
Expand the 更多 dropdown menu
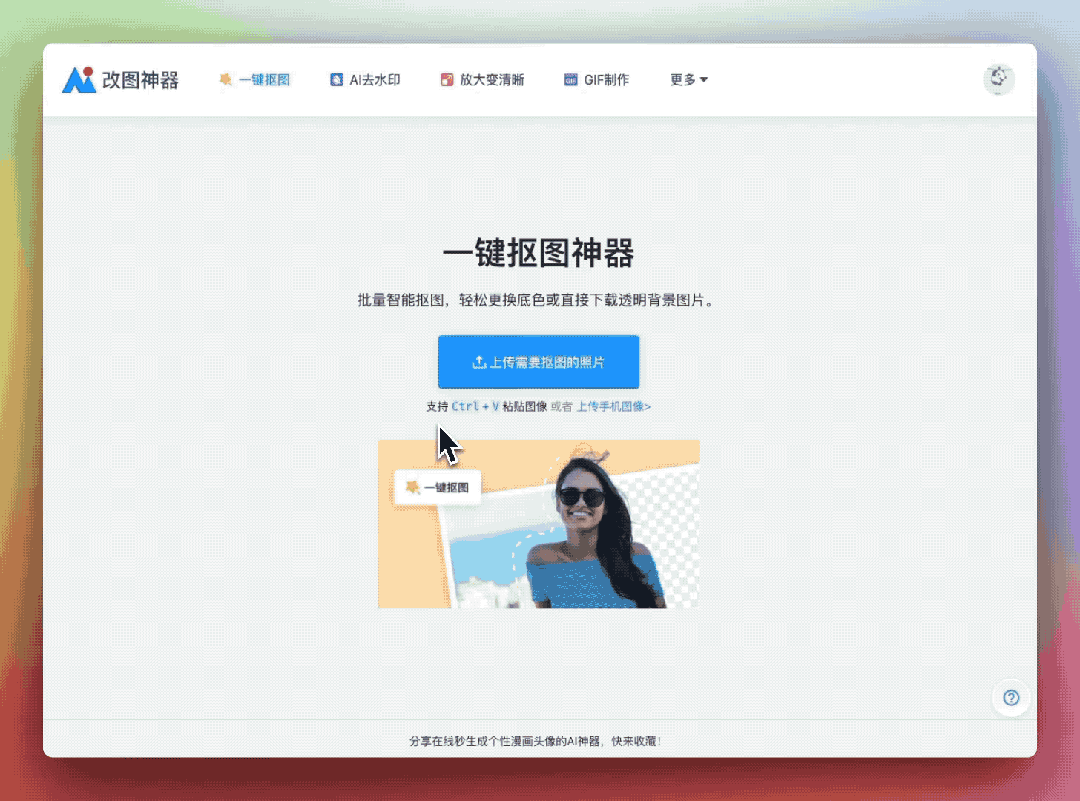tap(688, 79)
